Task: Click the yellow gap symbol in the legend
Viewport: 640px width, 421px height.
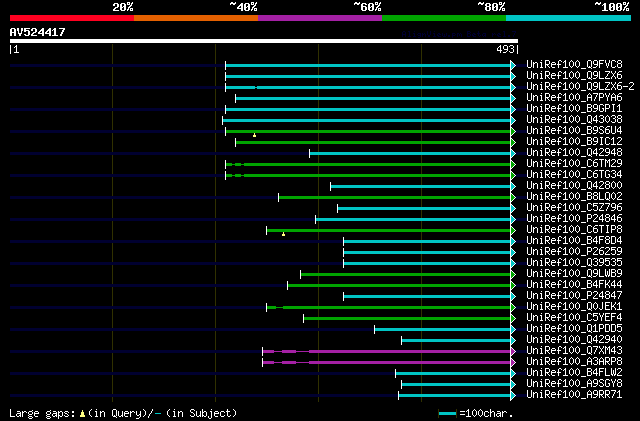Action: 82,414
